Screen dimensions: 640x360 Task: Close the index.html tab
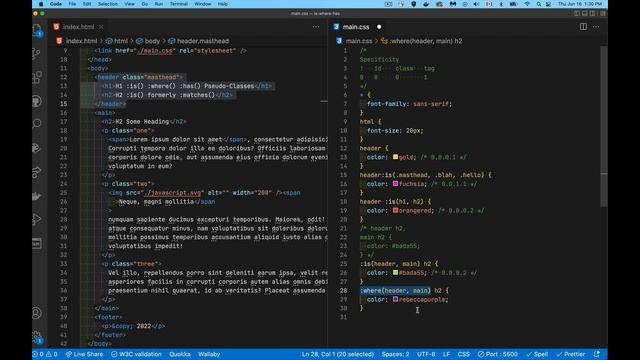click(101, 27)
